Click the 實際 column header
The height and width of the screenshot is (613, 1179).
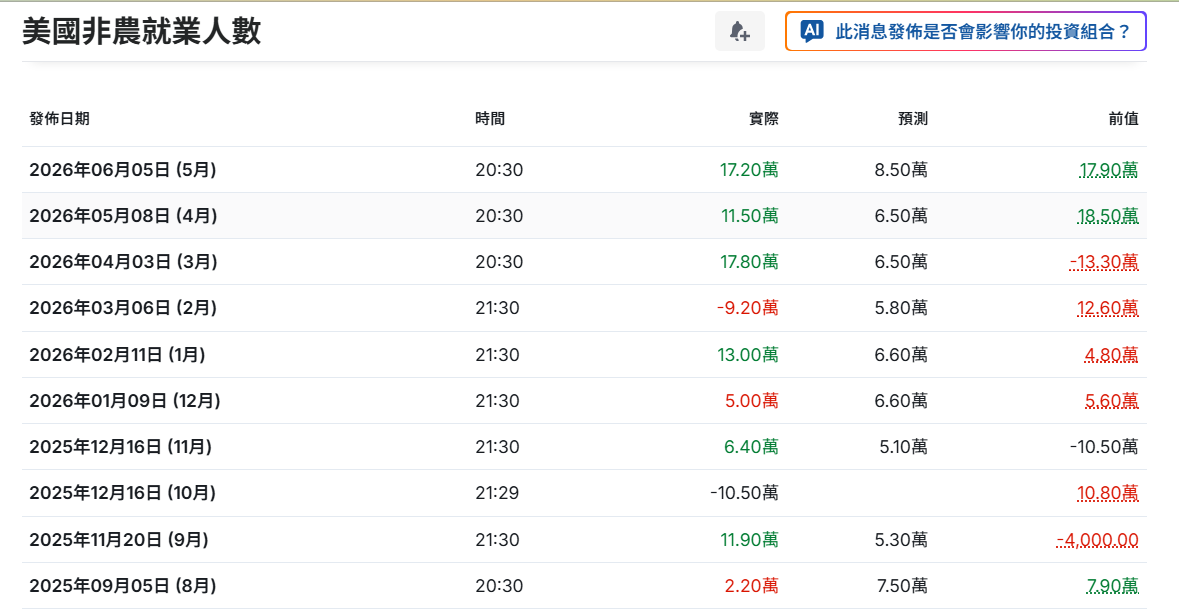point(763,119)
